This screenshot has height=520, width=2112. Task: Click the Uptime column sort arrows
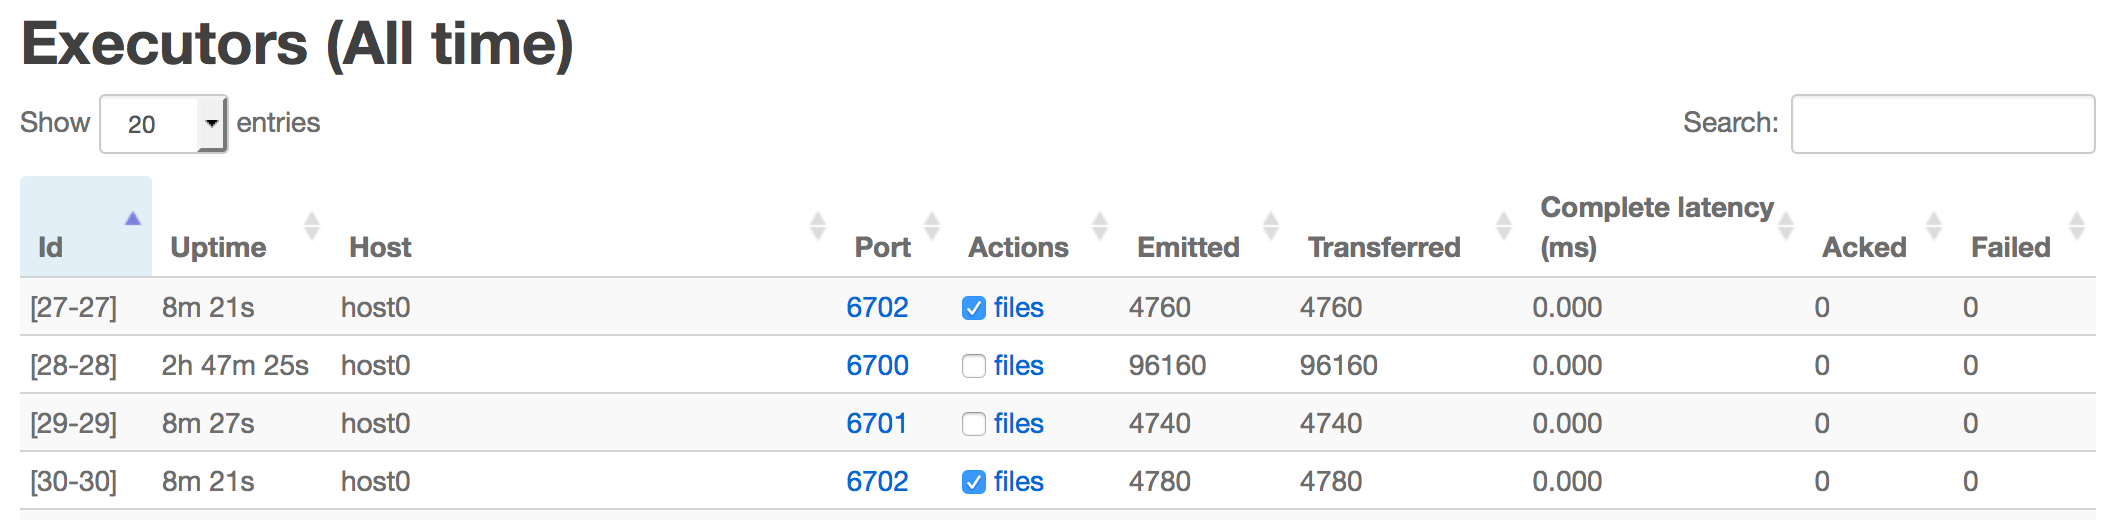click(x=311, y=226)
